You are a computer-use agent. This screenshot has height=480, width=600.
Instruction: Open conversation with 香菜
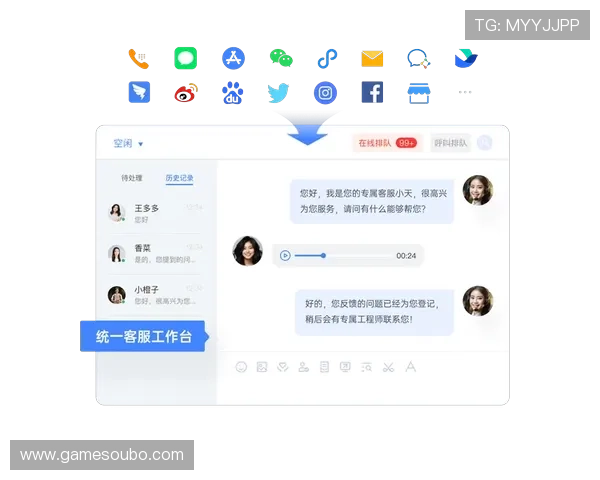coord(155,253)
